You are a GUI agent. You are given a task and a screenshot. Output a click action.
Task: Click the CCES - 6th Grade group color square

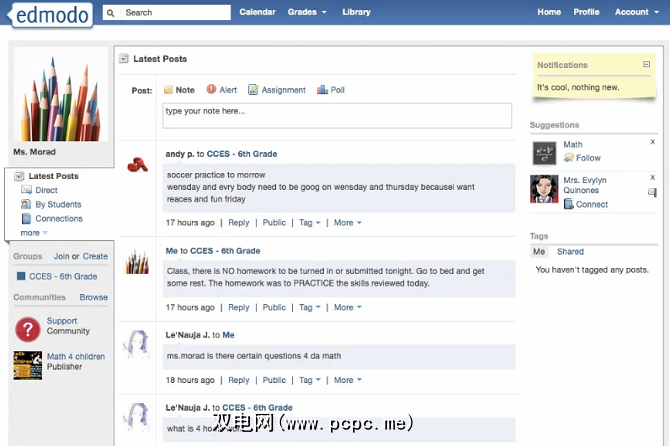21,276
